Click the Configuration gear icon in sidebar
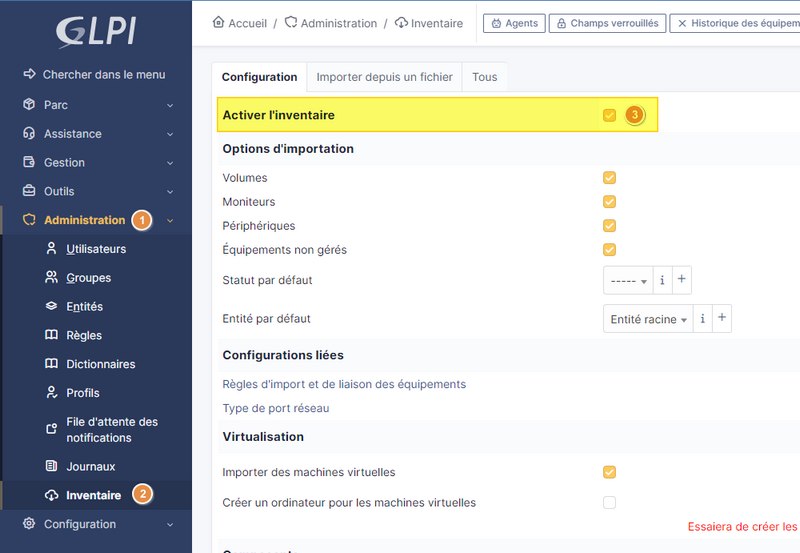This screenshot has width=800, height=553. click(29, 523)
